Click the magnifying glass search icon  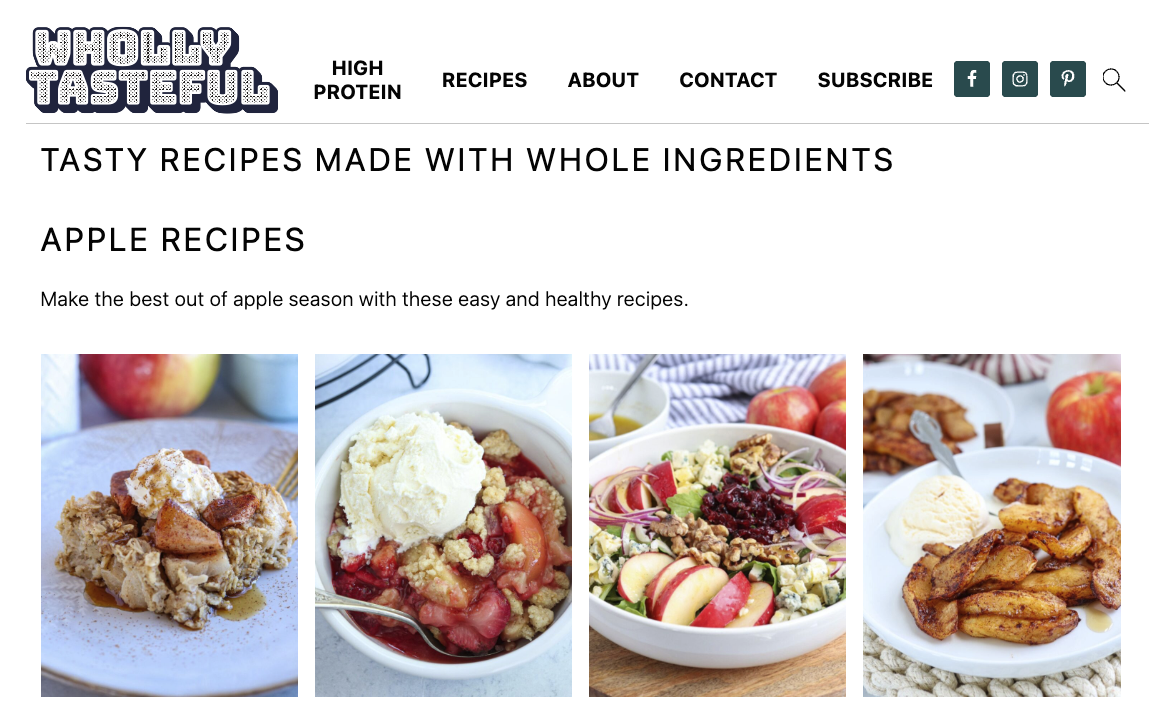click(1114, 79)
